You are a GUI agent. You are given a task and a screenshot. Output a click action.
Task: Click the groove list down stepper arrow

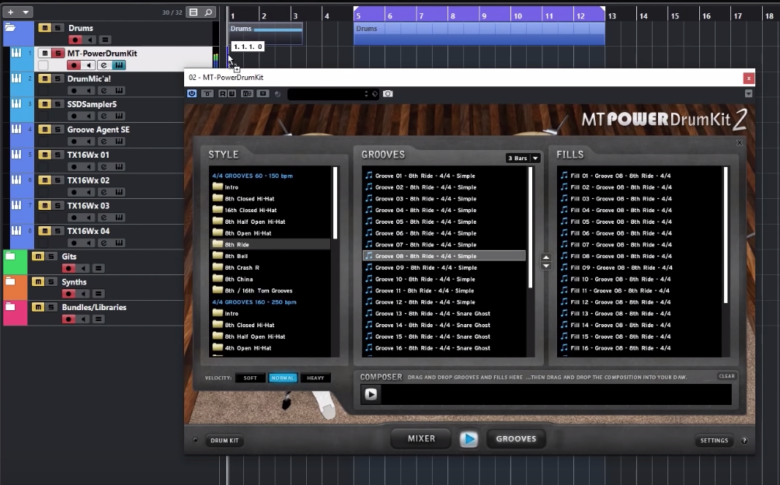546,266
